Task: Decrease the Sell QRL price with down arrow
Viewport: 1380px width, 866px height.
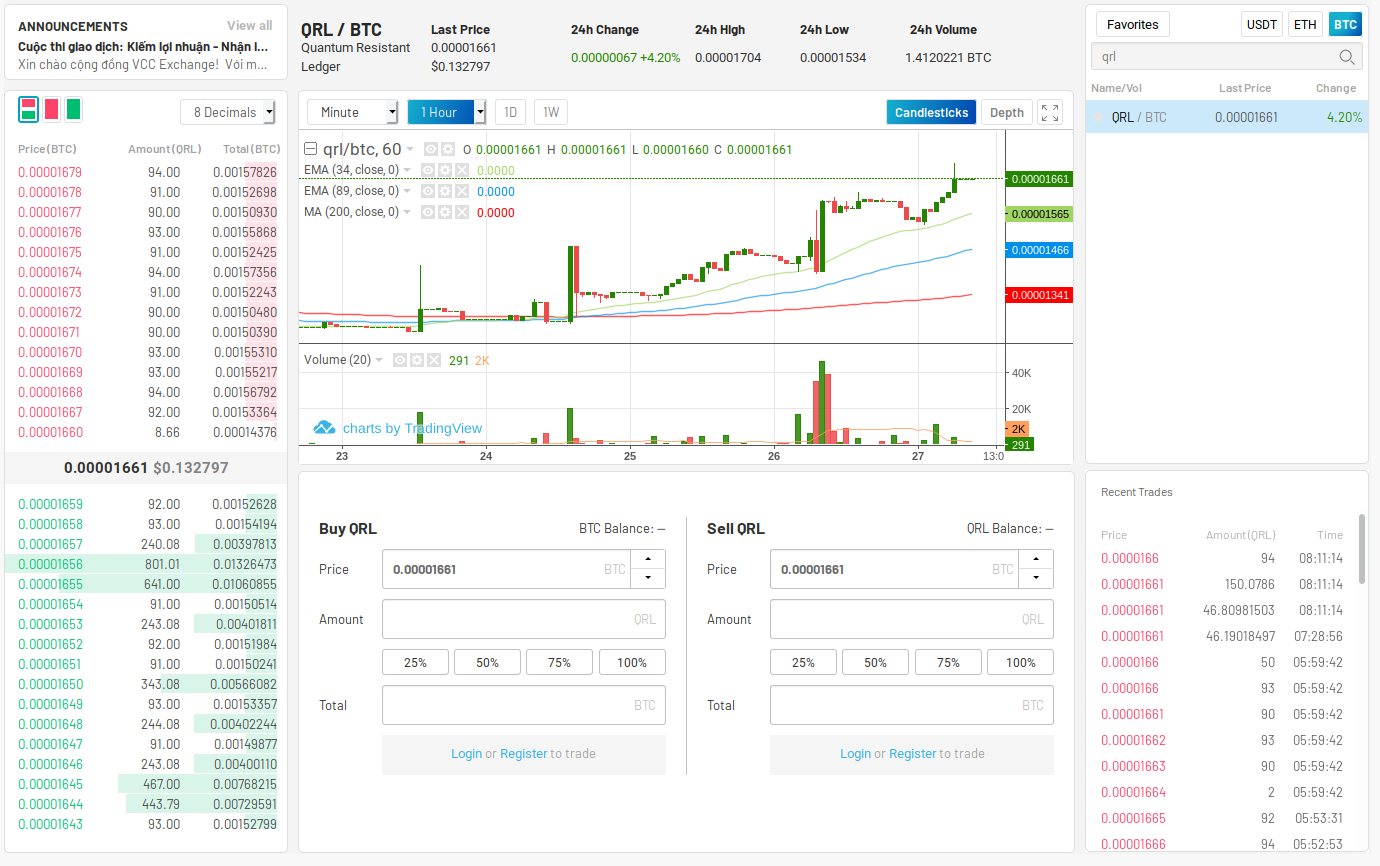Action: 1036,578
